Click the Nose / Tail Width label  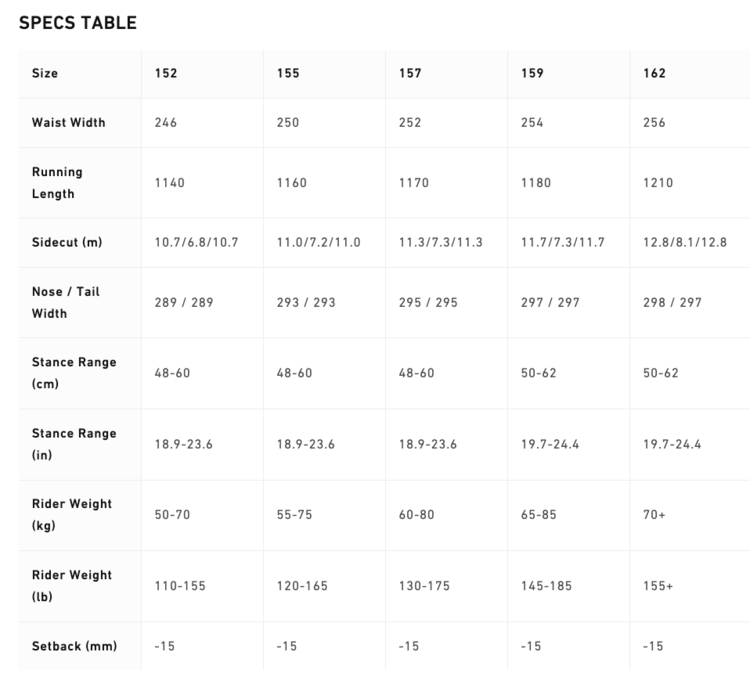click(65, 302)
